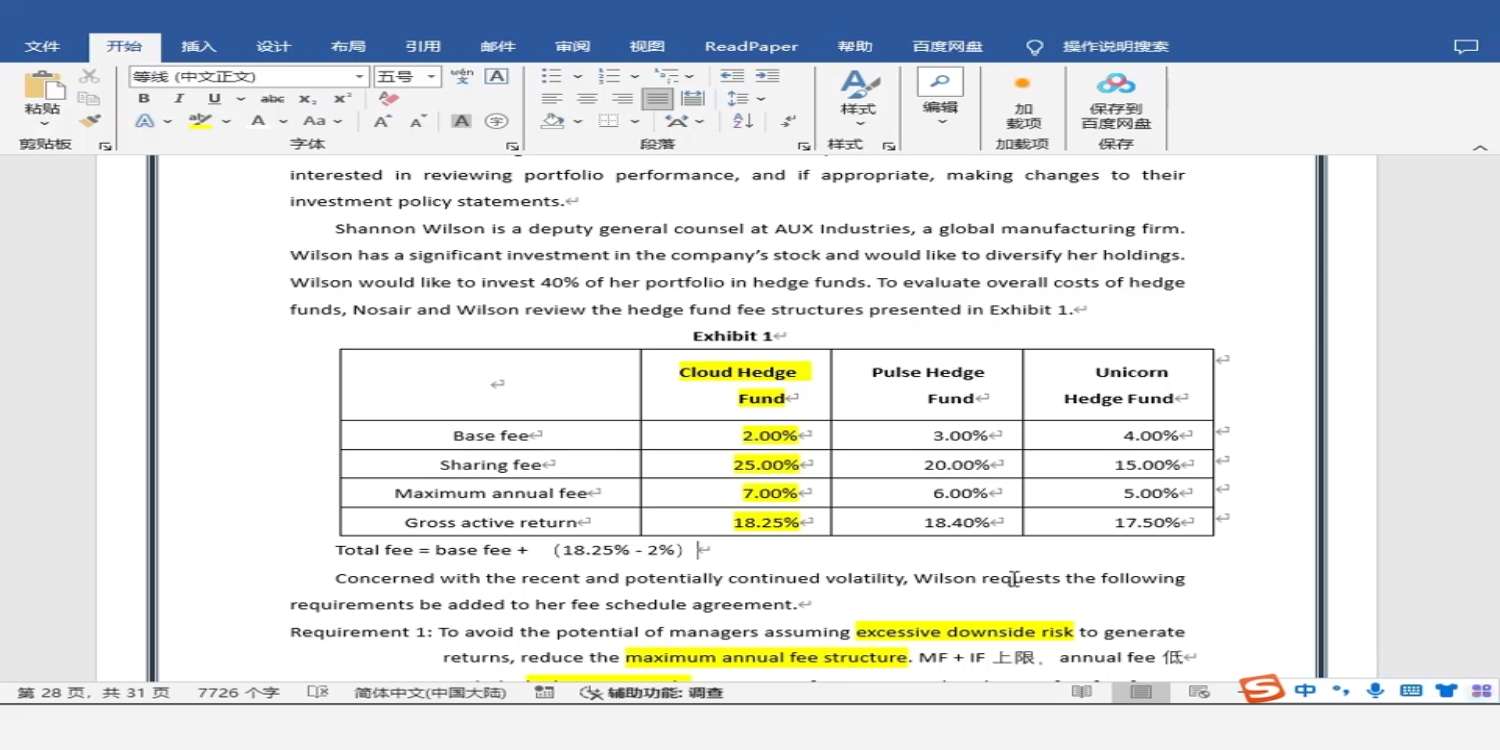Click the Save to Baidu Netdisk icon
1500x750 pixels.
tap(1115, 100)
